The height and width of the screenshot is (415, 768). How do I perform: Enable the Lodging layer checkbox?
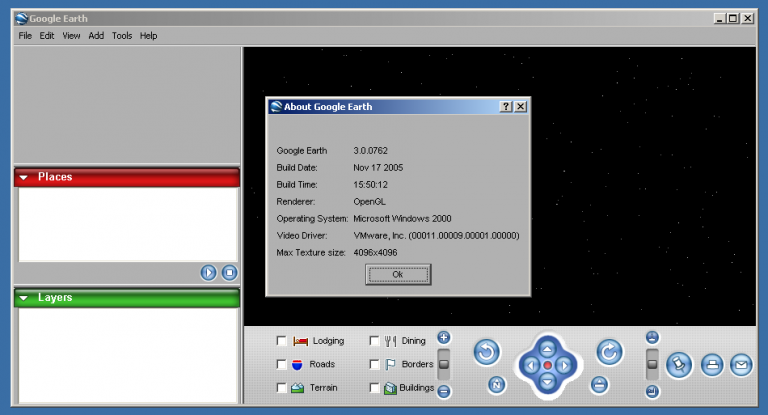click(282, 341)
